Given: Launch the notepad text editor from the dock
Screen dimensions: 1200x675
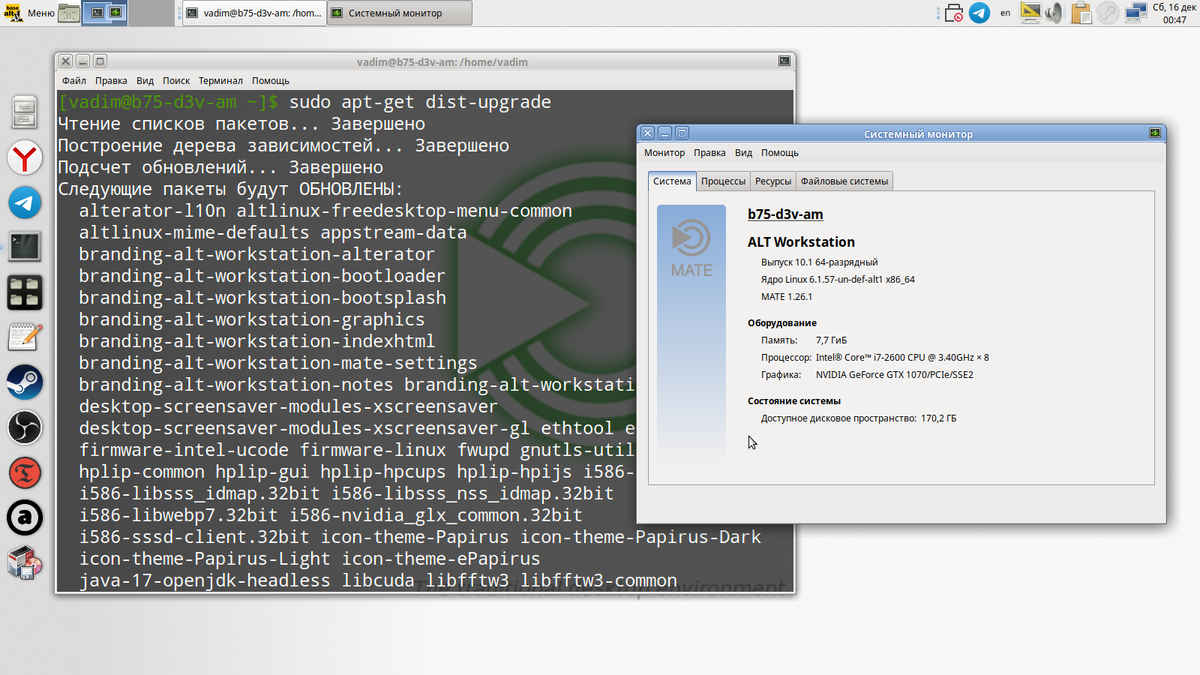Looking at the screenshot, I should coord(24,338).
